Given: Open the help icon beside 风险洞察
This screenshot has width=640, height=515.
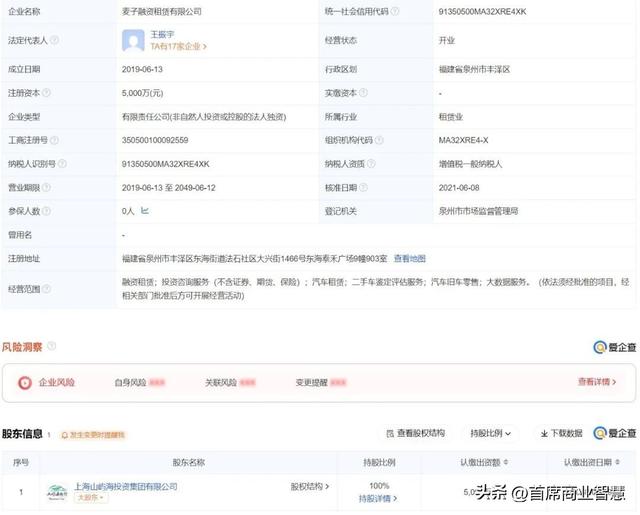Looking at the screenshot, I should point(51,346).
